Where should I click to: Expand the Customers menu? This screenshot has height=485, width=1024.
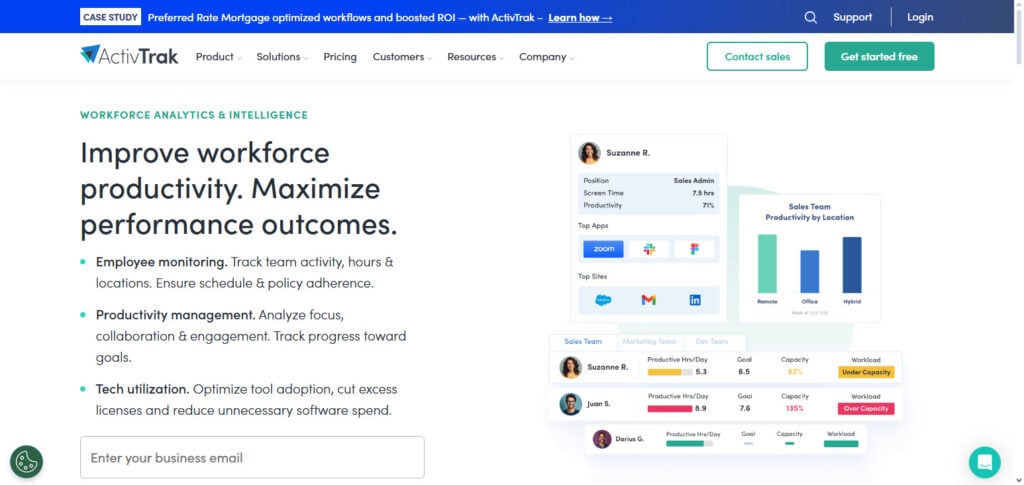pos(402,57)
